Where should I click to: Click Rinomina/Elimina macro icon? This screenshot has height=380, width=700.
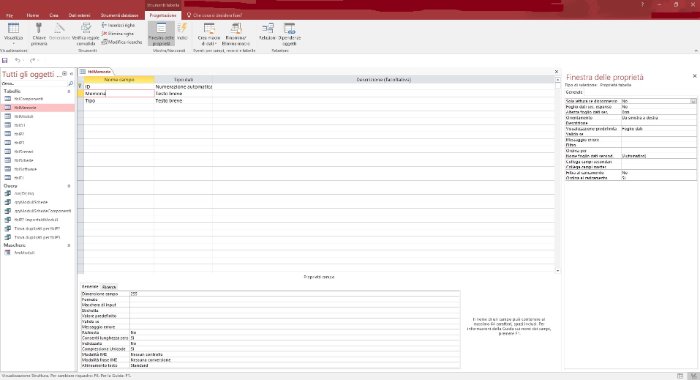[236, 33]
